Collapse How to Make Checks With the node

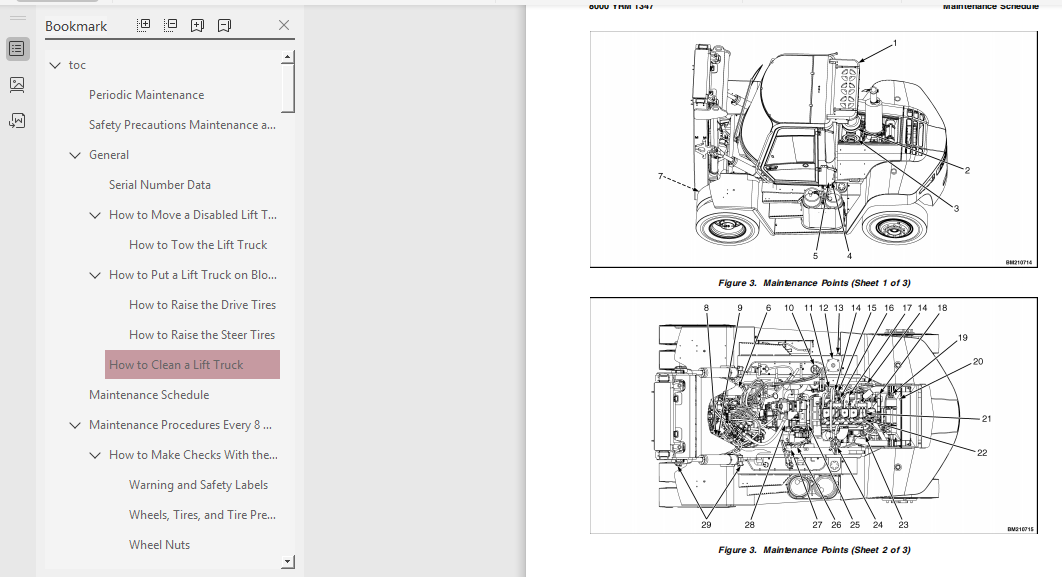click(x=95, y=455)
